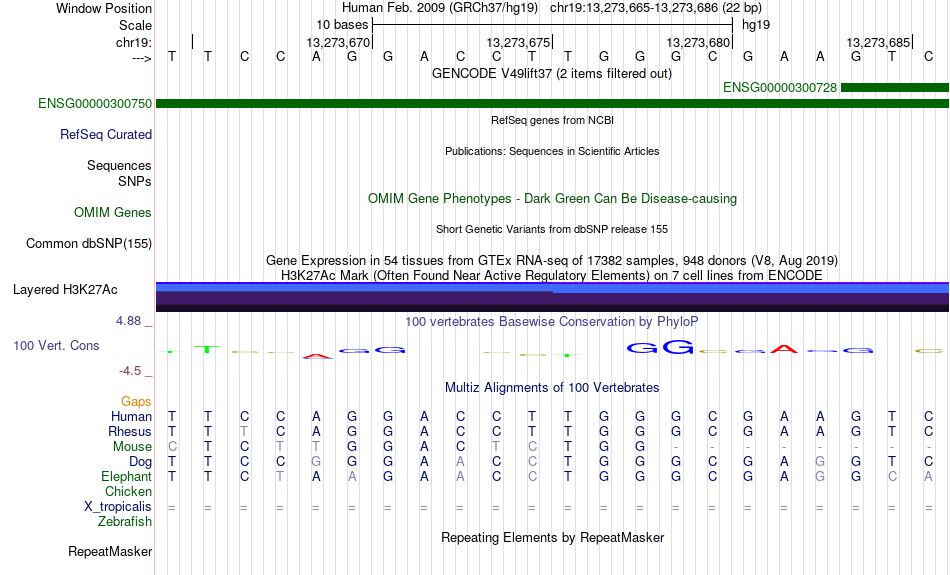Viewport: 950px width, 575px height.
Task: Click the Dog species row label
Action: tap(141, 462)
